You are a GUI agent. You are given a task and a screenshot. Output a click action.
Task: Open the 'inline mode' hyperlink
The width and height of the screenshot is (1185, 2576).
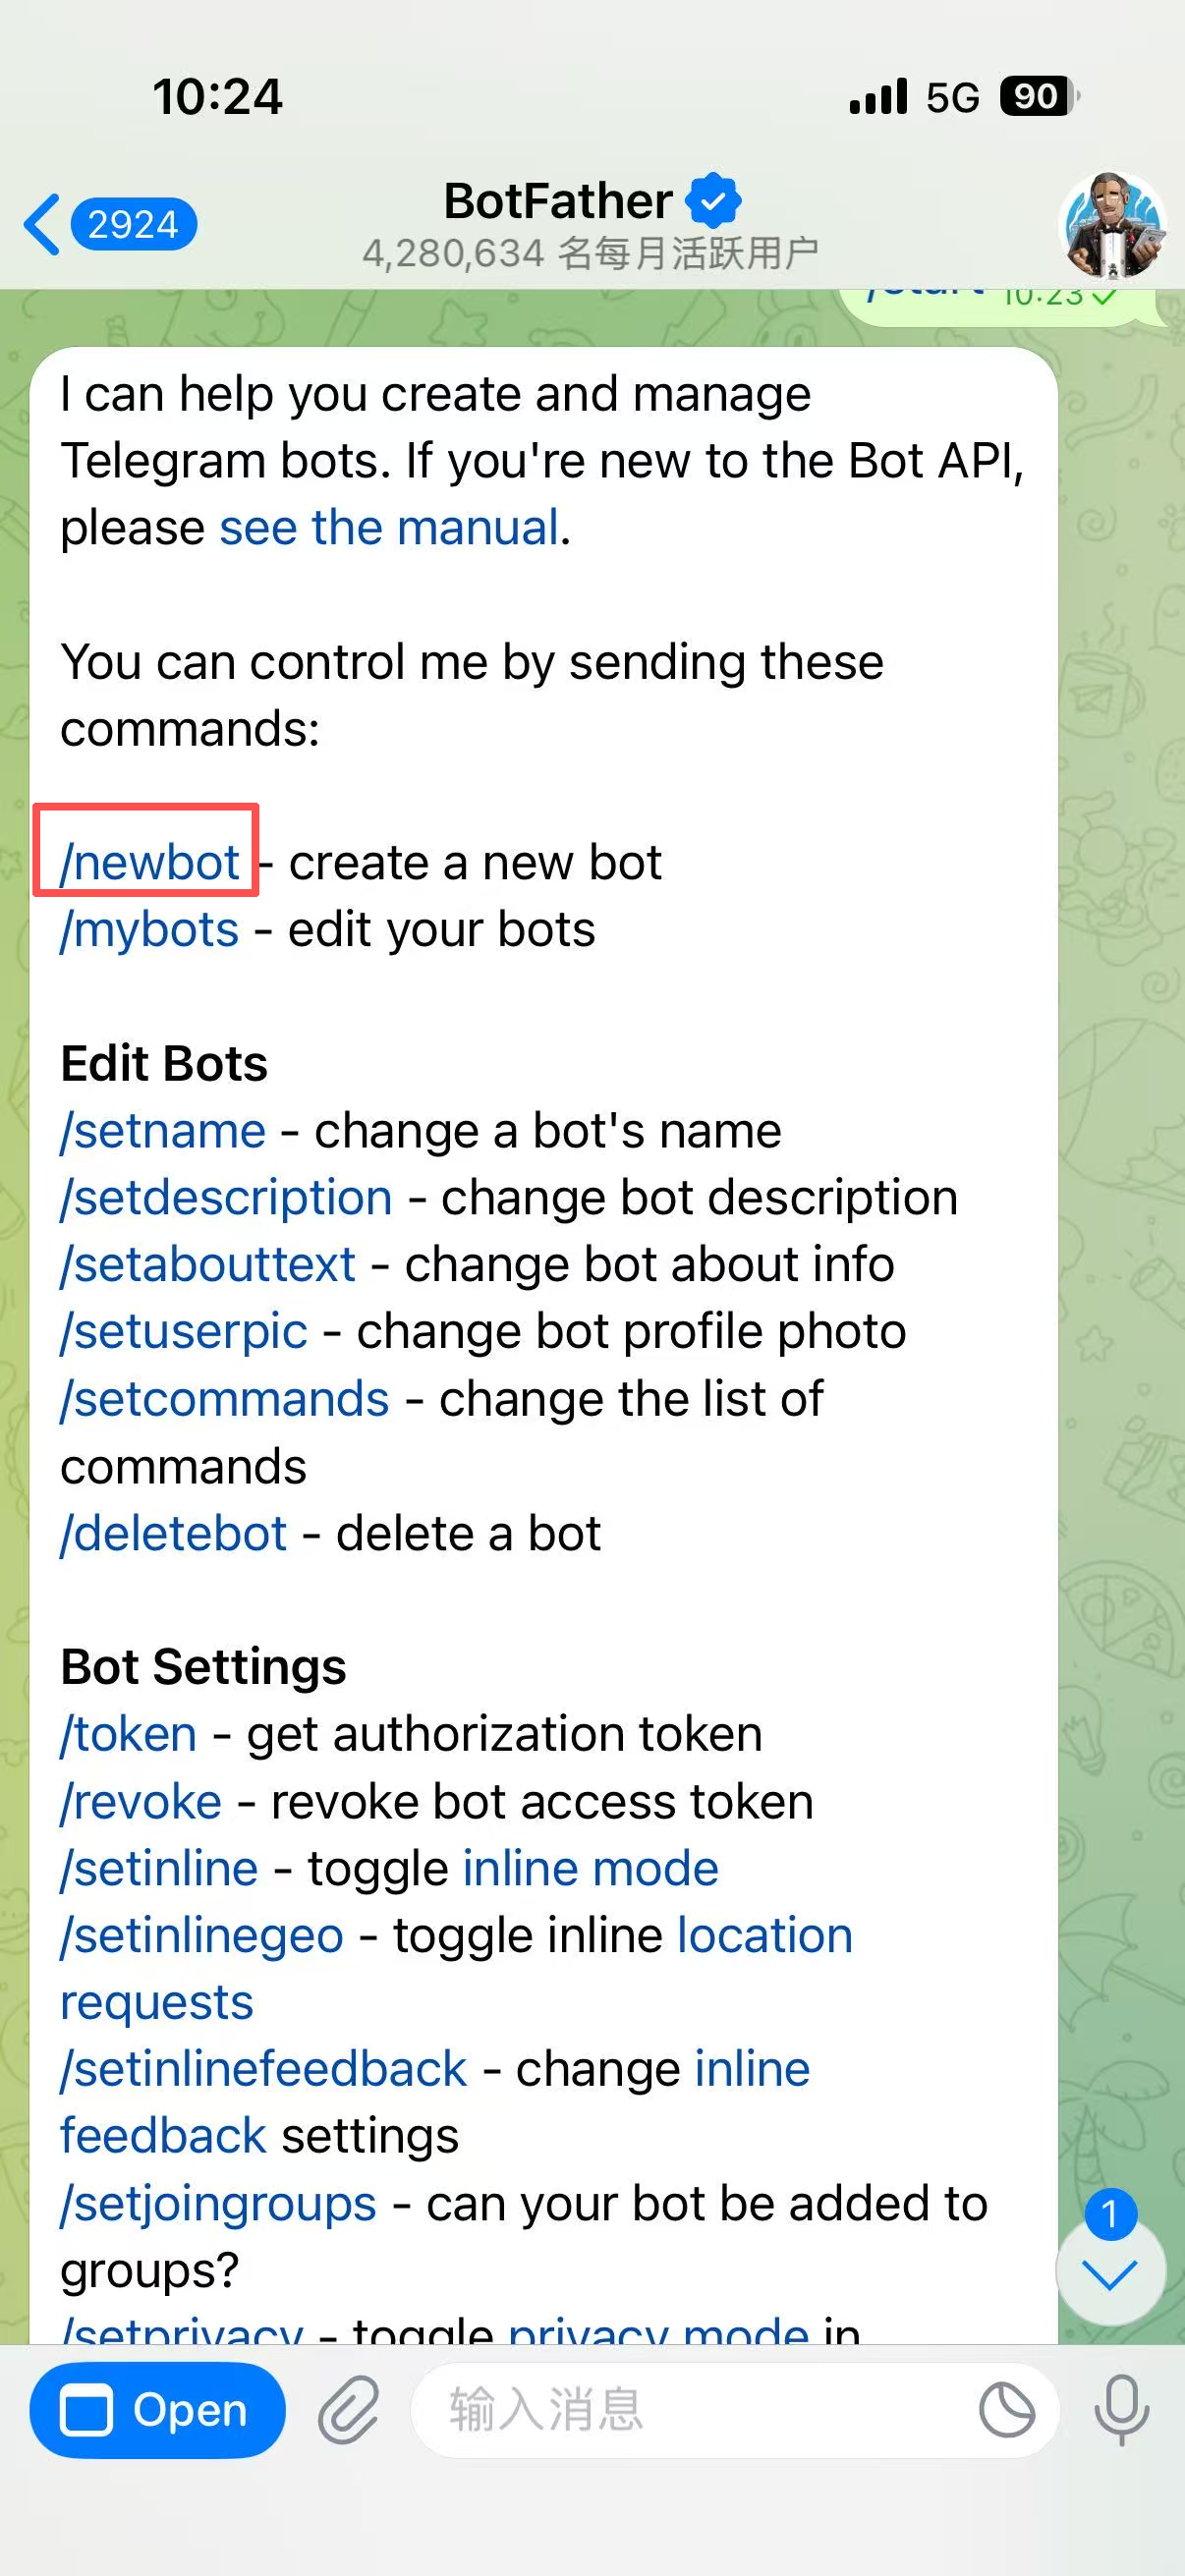(x=590, y=1869)
